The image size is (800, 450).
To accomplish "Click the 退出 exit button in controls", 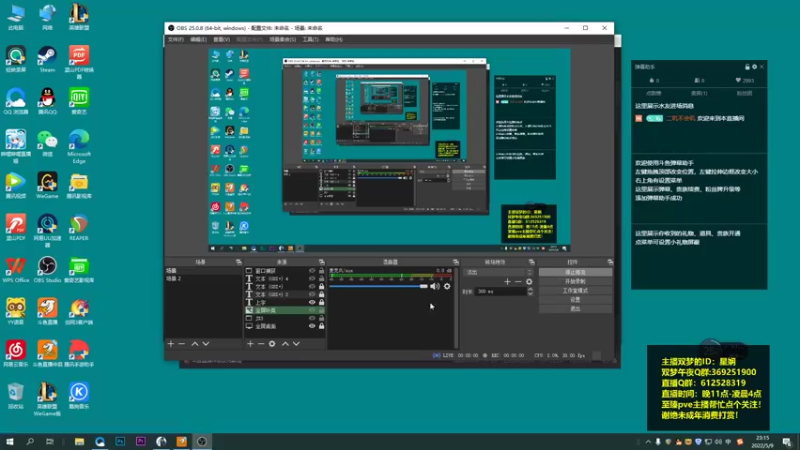I will 575,309.
